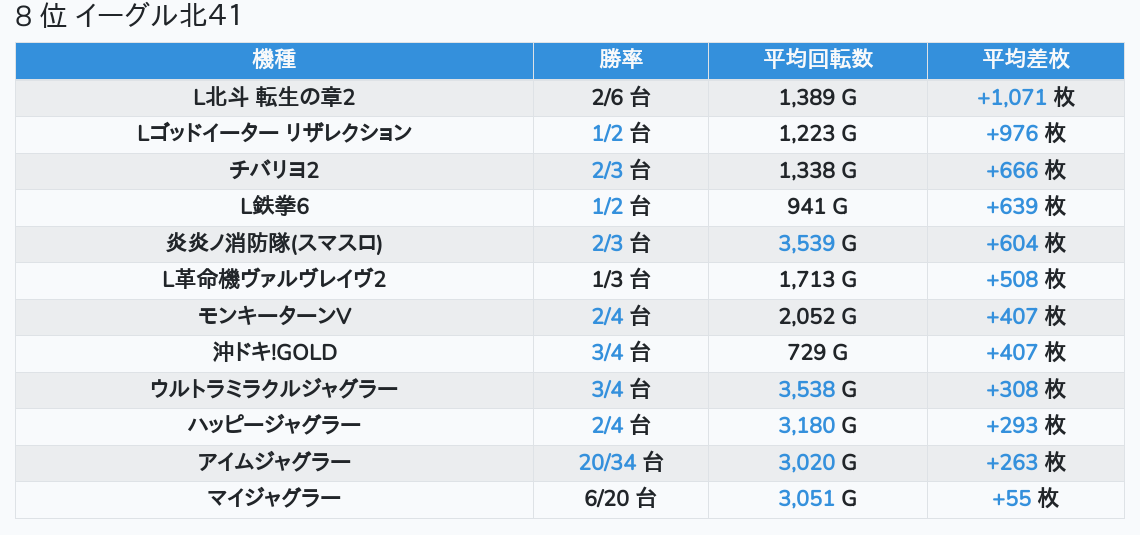Select the マイジャグラー machine row
This screenshot has width=1140, height=535.
(274, 498)
